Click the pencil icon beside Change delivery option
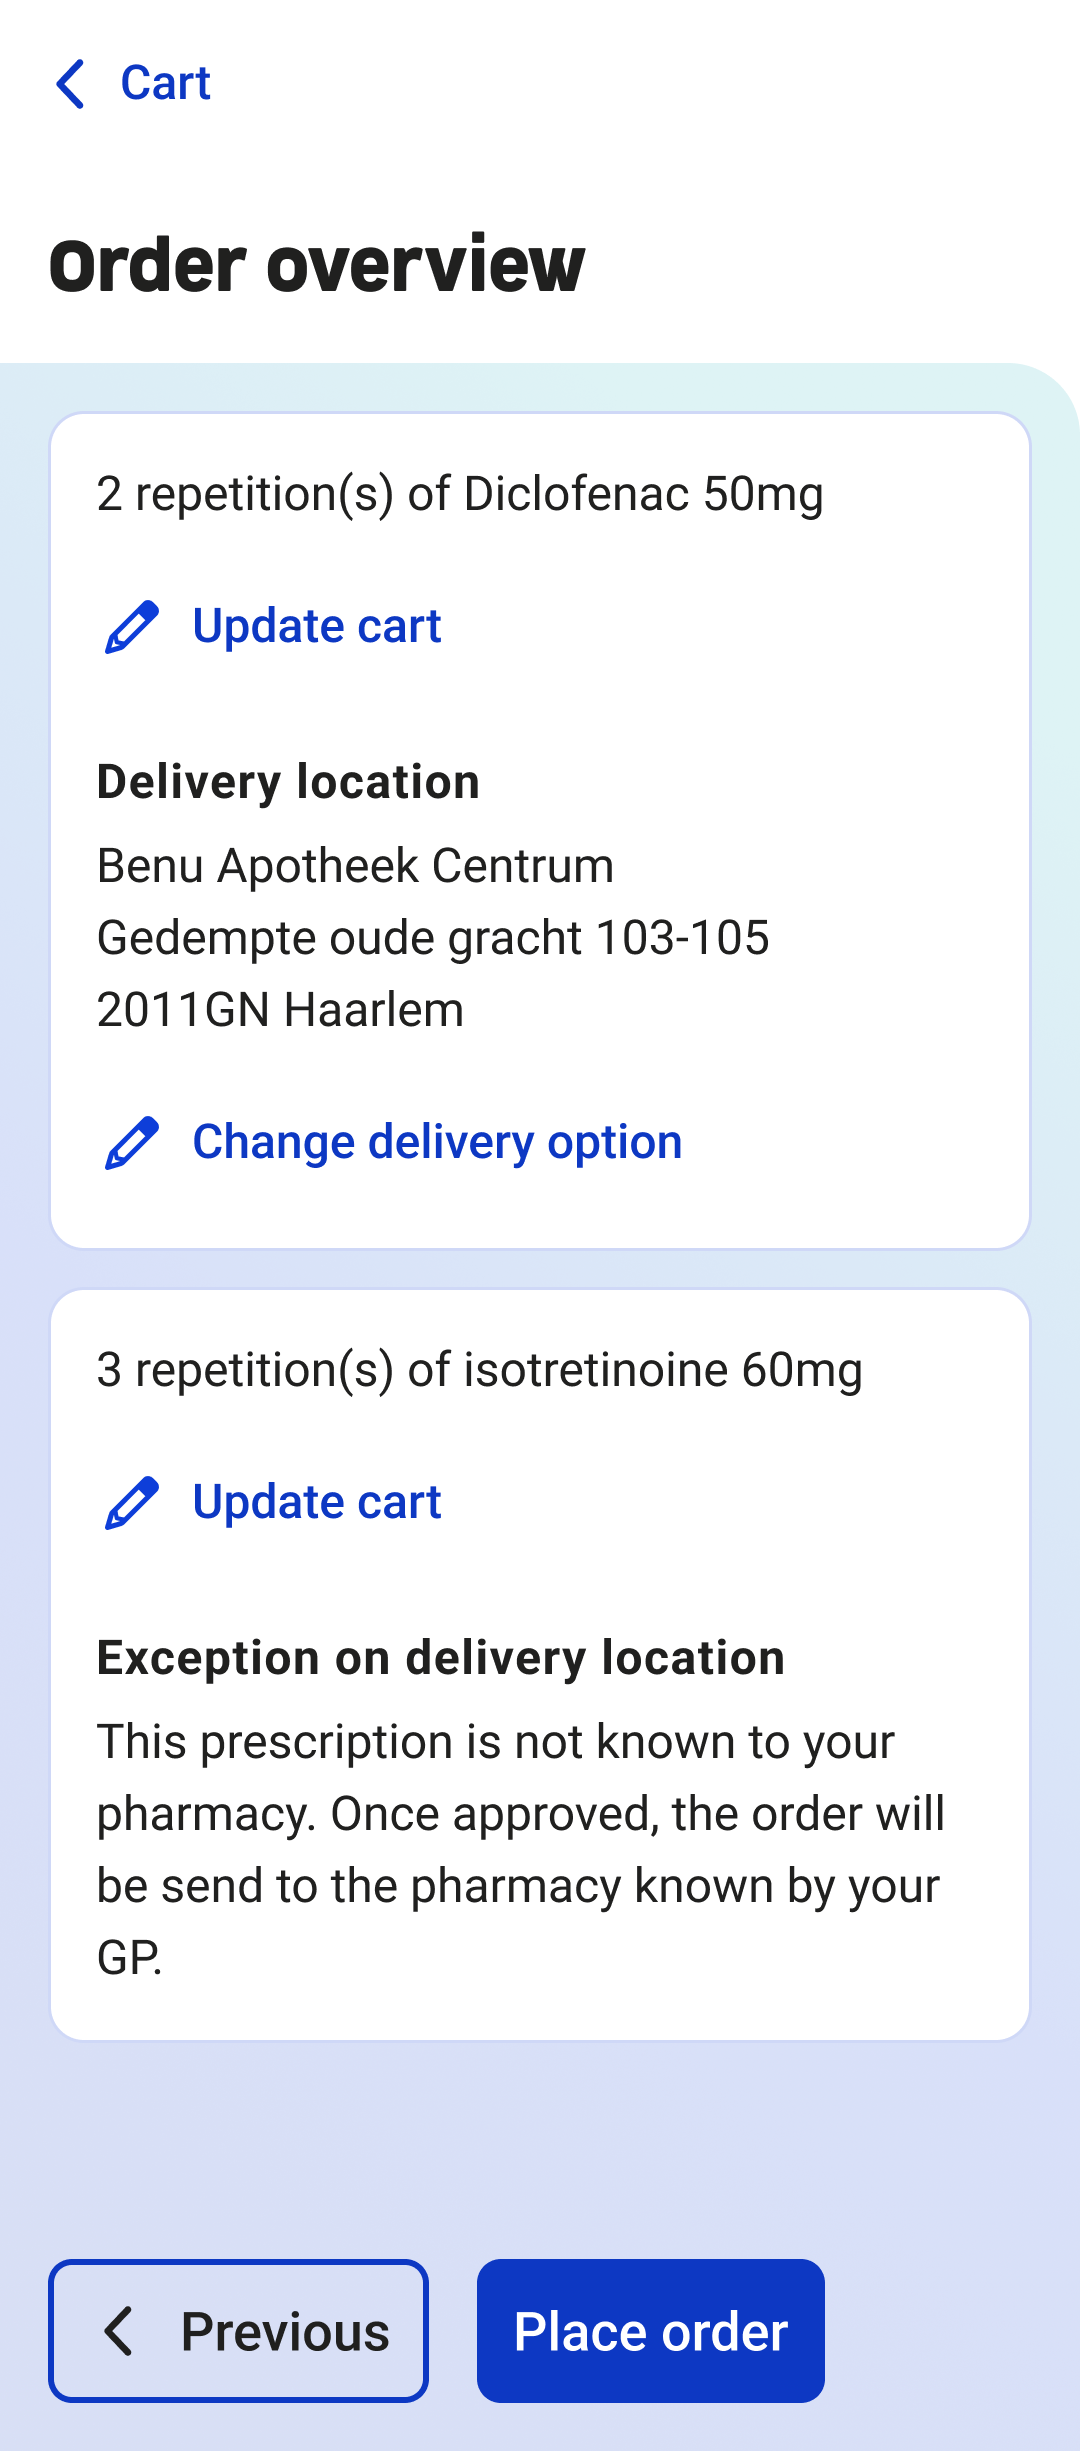Viewport: 1080px width, 2451px height. [132, 1143]
